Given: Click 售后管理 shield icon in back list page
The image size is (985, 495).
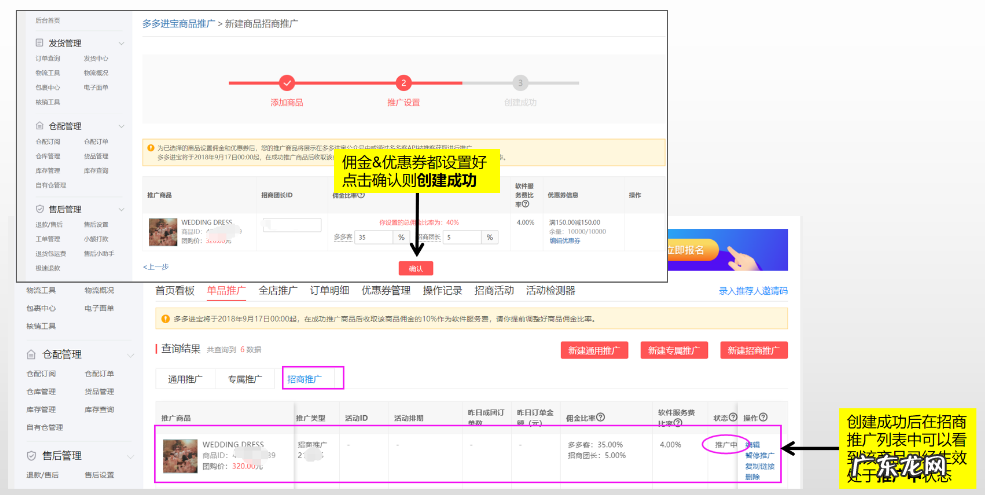Looking at the screenshot, I should [31, 456].
